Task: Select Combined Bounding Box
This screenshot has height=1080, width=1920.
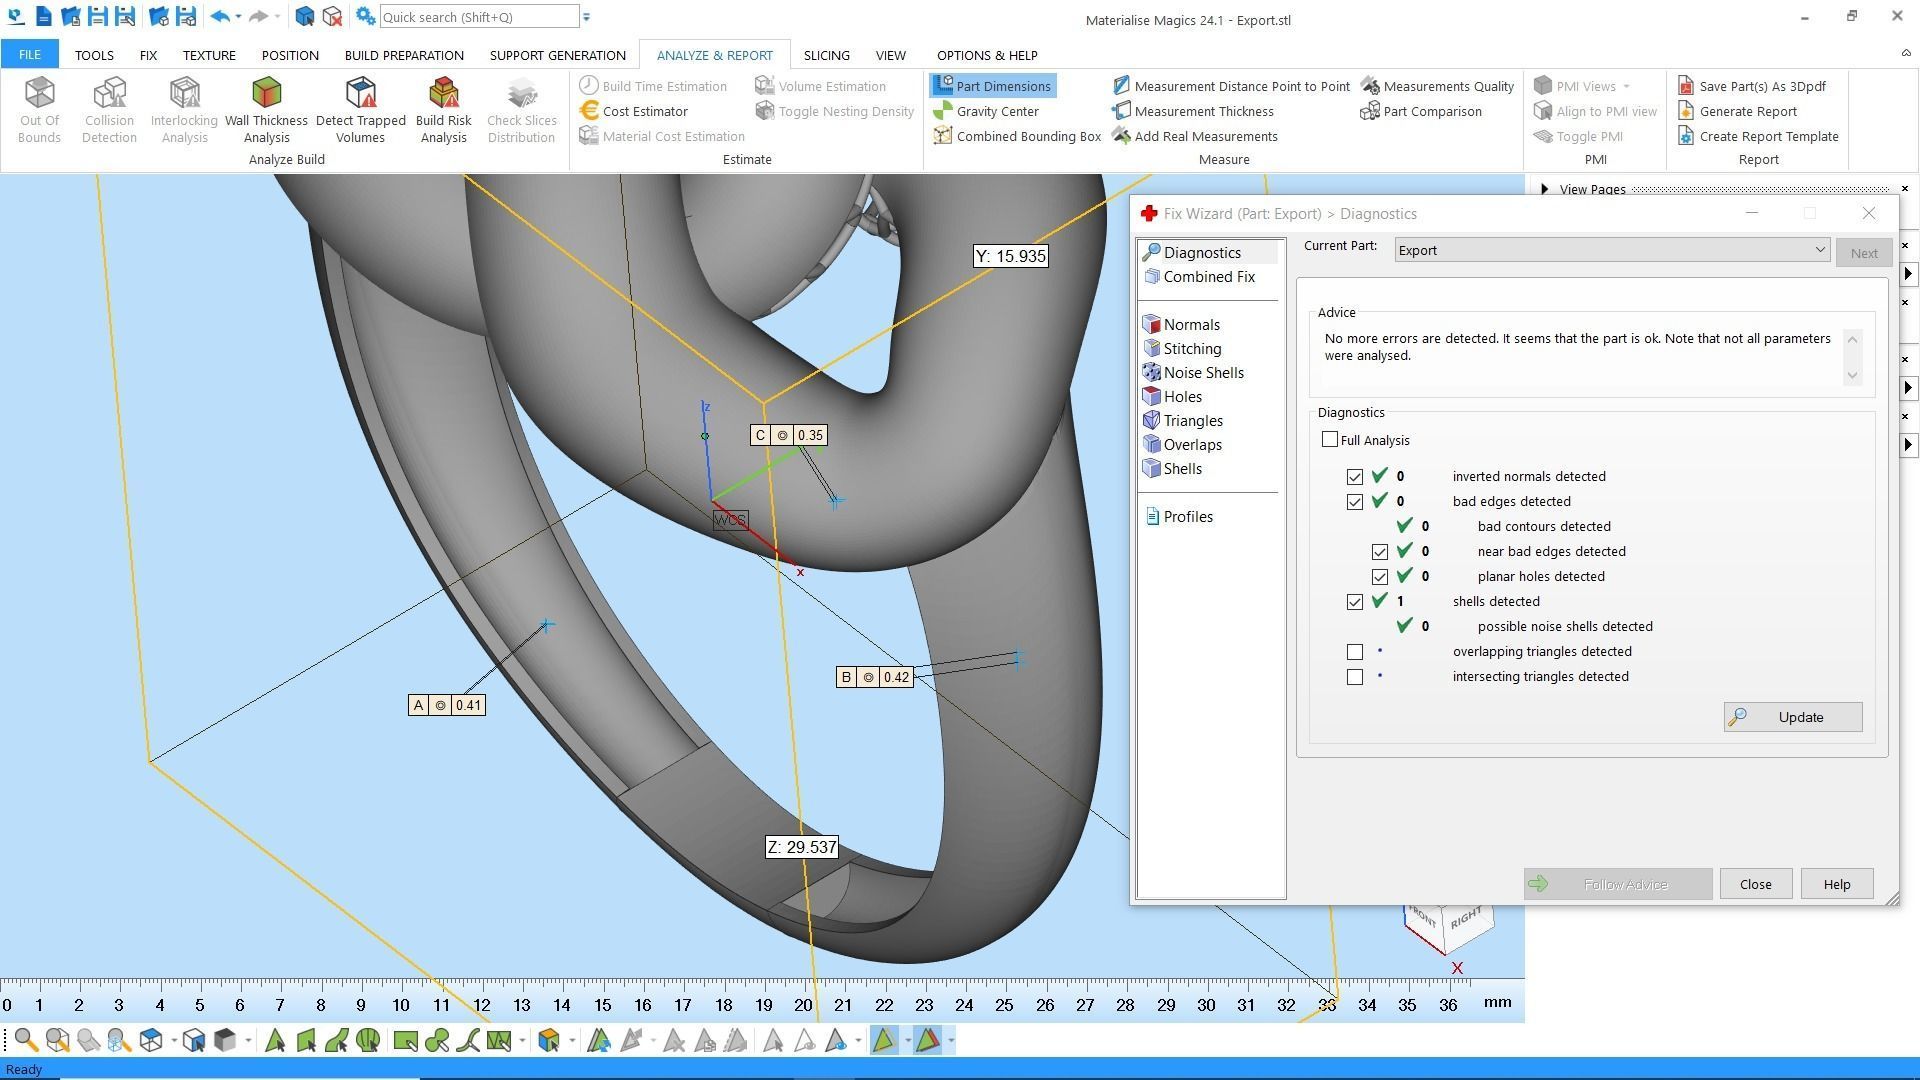Action: (1017, 136)
